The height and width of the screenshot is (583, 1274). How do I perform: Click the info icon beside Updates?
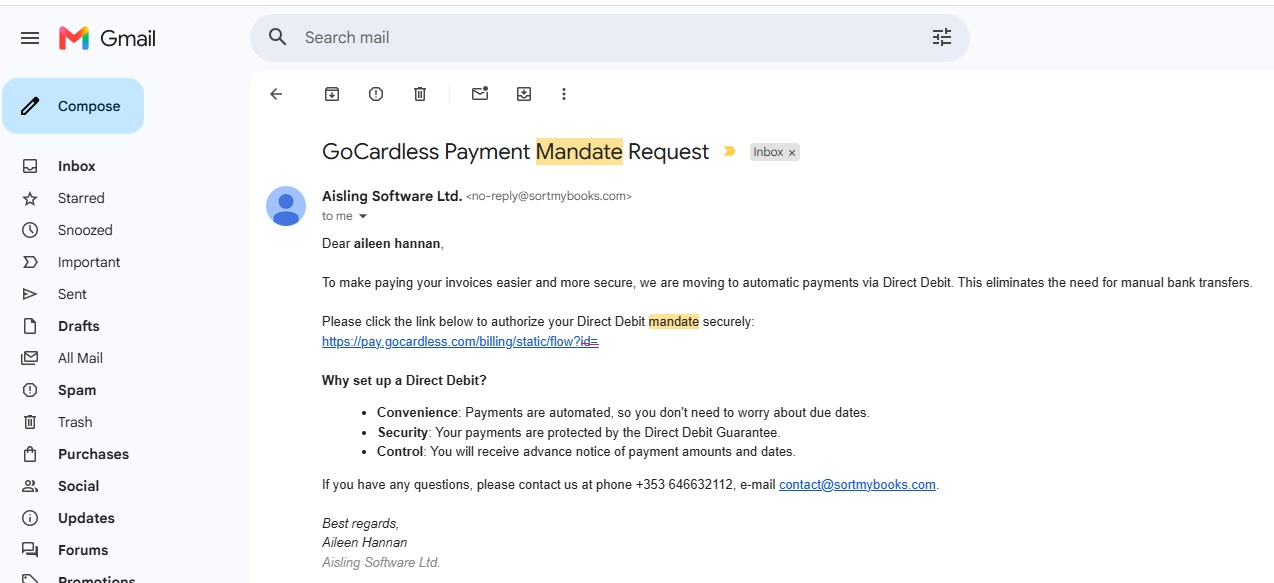[30, 518]
